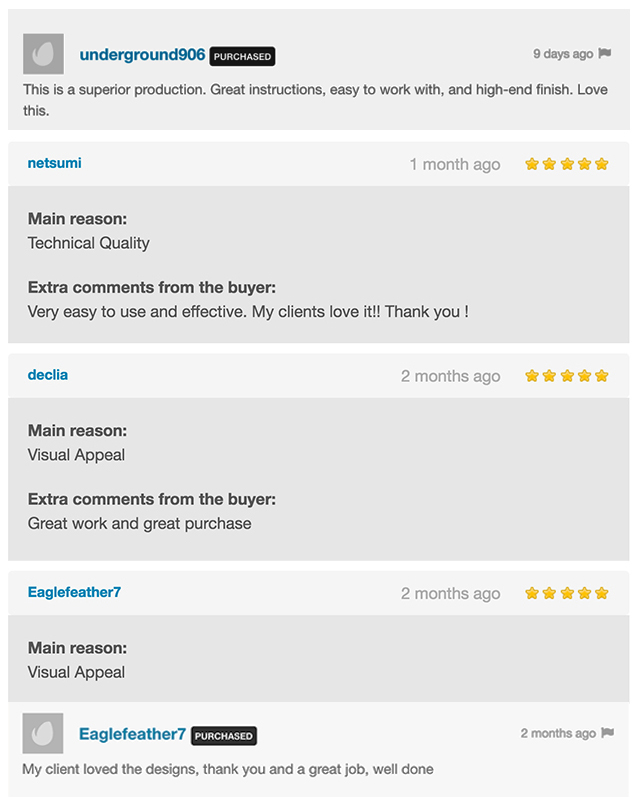637x807 pixels.
Task: Open Eaglefeather7's comment username link
Action: coord(132,734)
